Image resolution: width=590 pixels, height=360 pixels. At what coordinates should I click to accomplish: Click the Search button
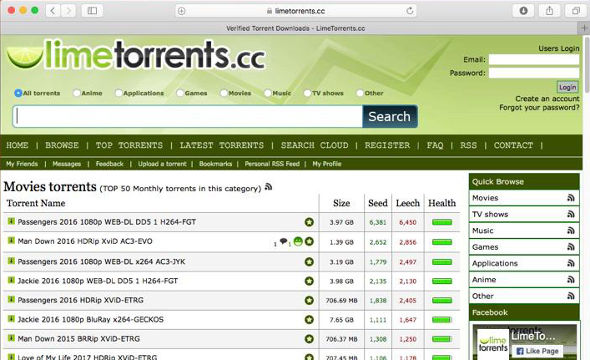point(390,117)
